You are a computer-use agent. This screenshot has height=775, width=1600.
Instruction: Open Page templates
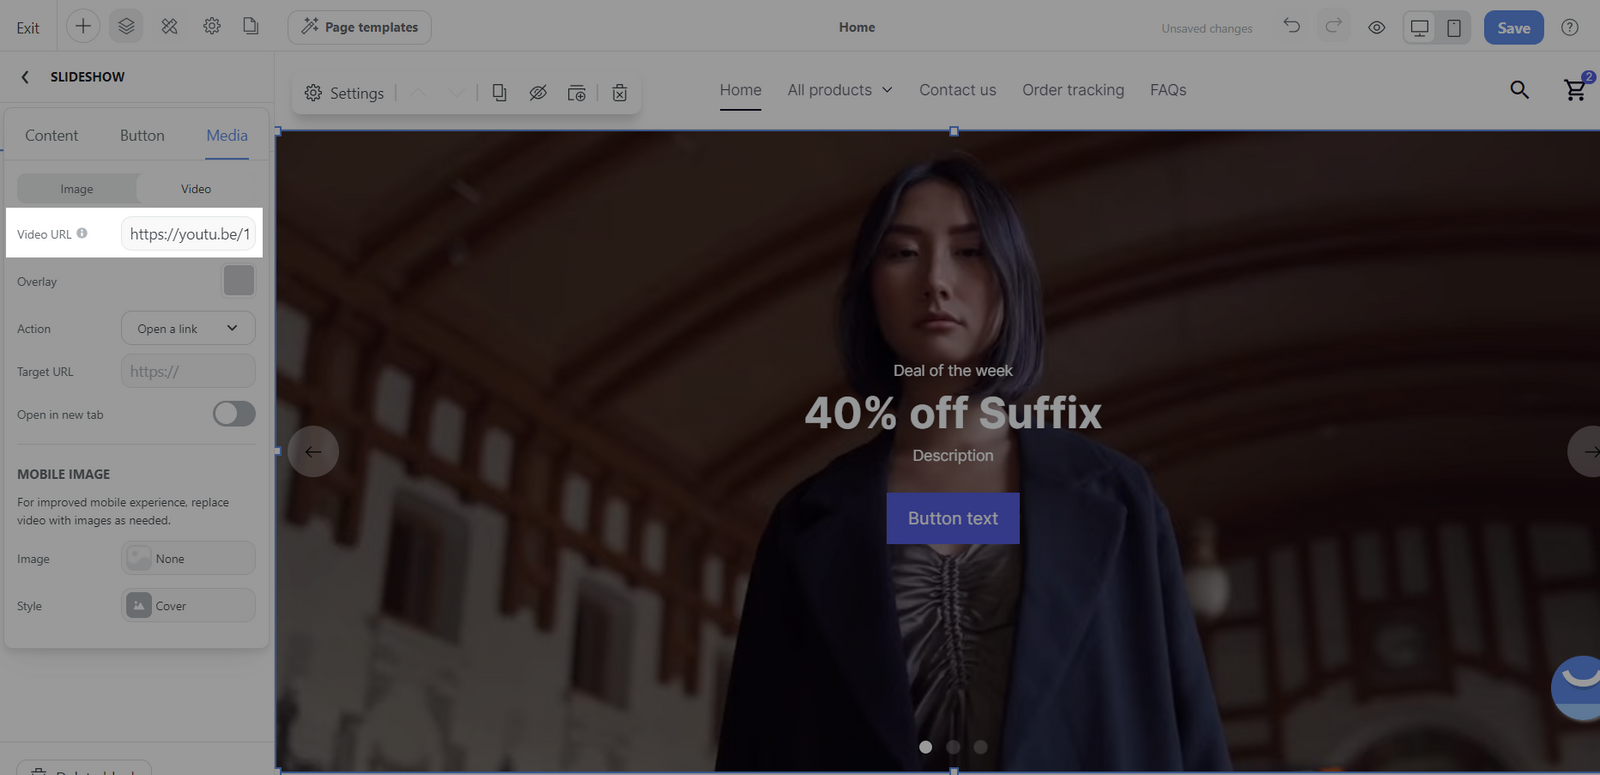(x=360, y=27)
